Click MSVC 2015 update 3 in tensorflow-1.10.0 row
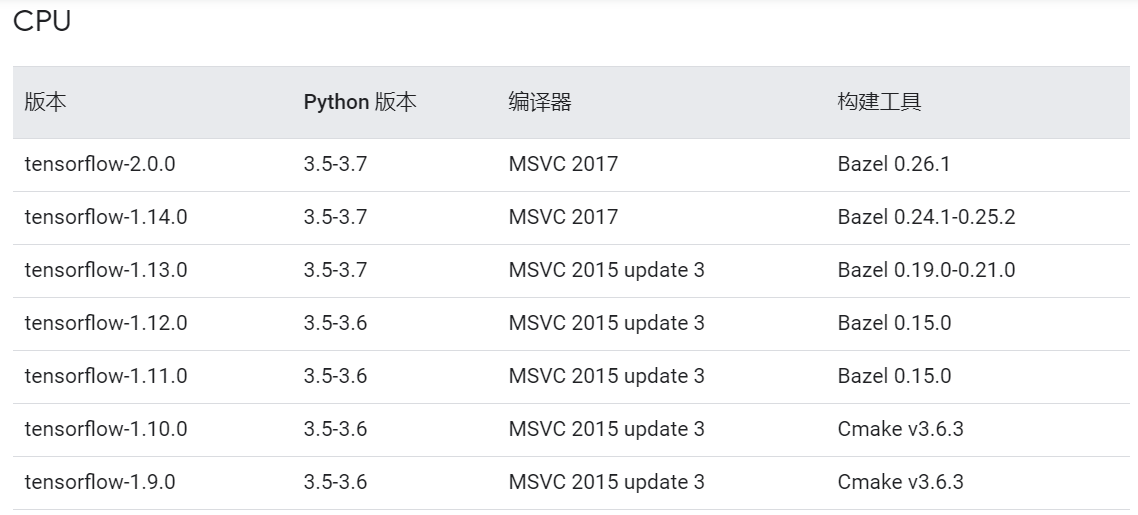The width and height of the screenshot is (1138, 515). tap(607, 429)
